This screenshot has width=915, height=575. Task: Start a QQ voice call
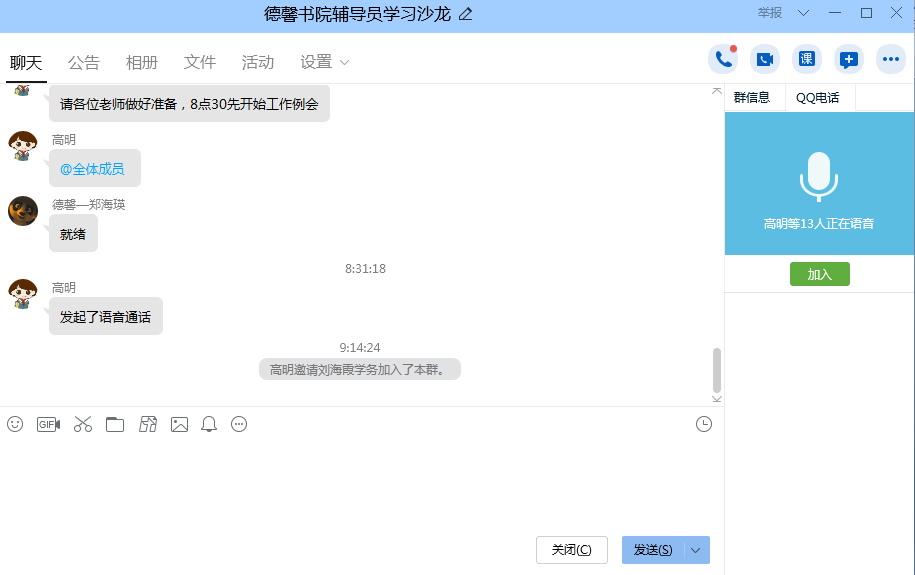[x=723, y=60]
